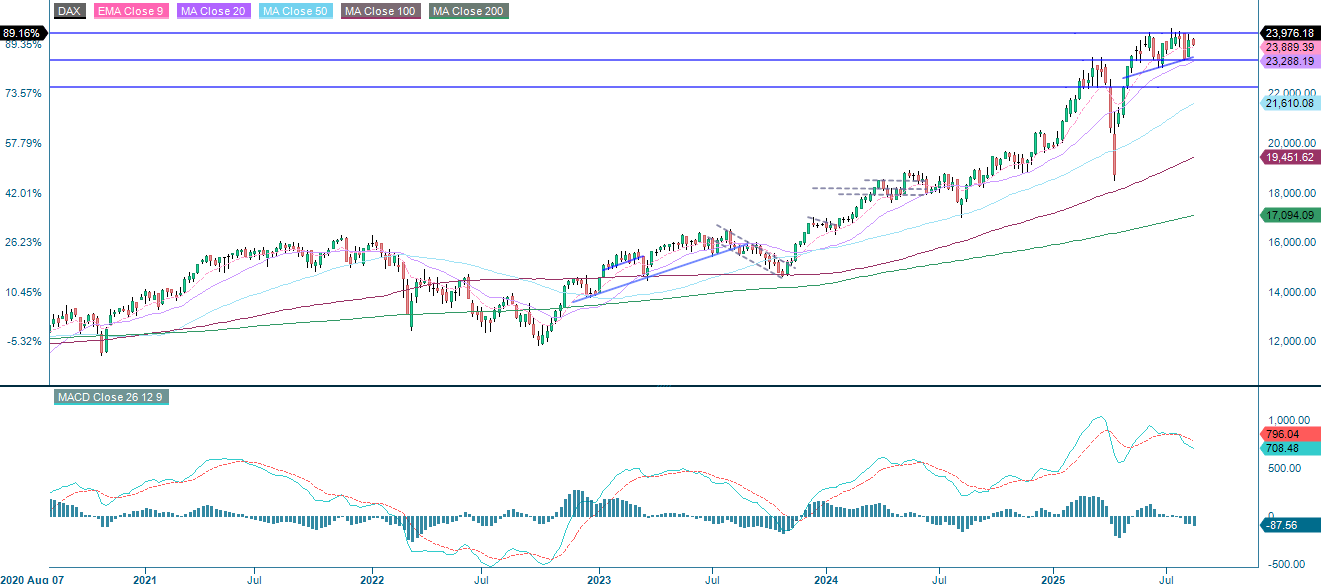The width and height of the screenshot is (1321, 584).
Task: Click the pink 23,889.39 price tag
Action: tap(1289, 46)
